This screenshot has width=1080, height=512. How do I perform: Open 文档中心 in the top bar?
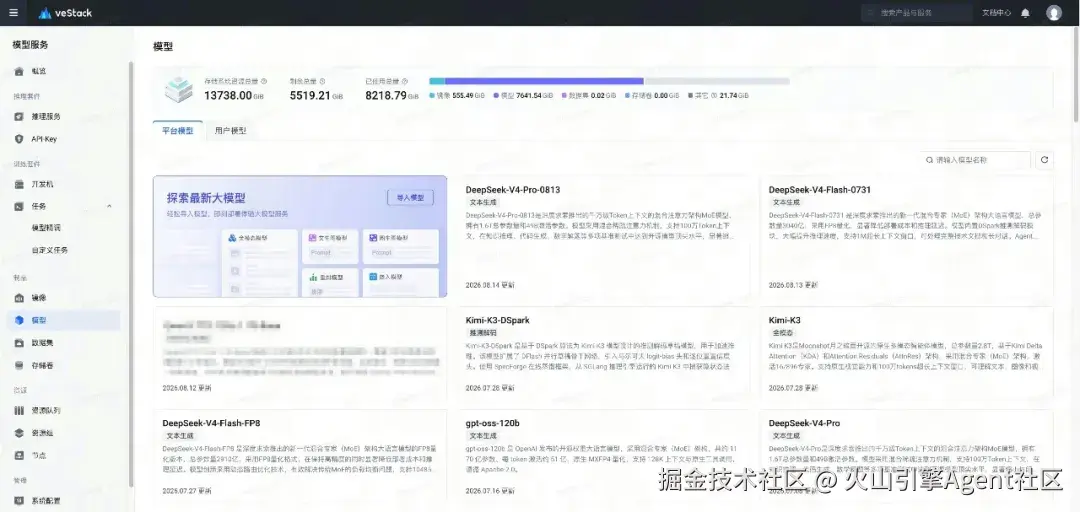pos(996,13)
